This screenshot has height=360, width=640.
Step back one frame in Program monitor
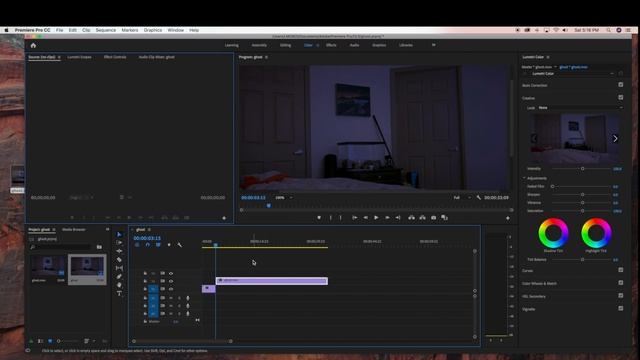click(x=366, y=218)
